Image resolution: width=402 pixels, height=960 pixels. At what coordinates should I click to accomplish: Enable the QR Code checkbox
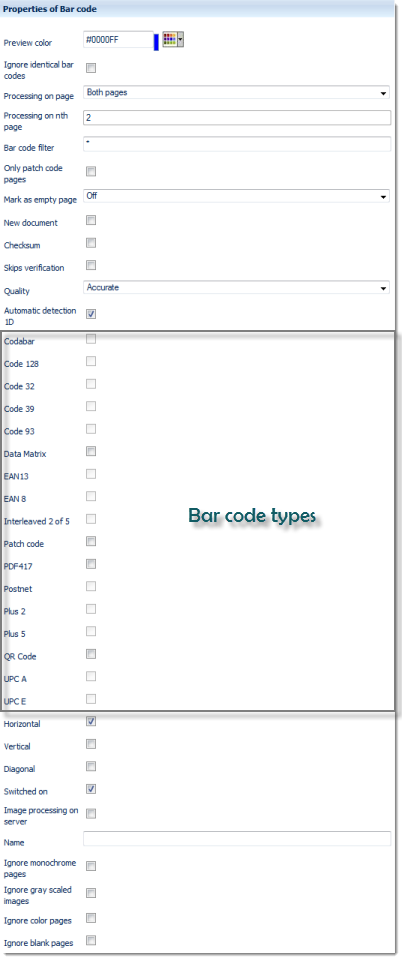(x=91, y=654)
